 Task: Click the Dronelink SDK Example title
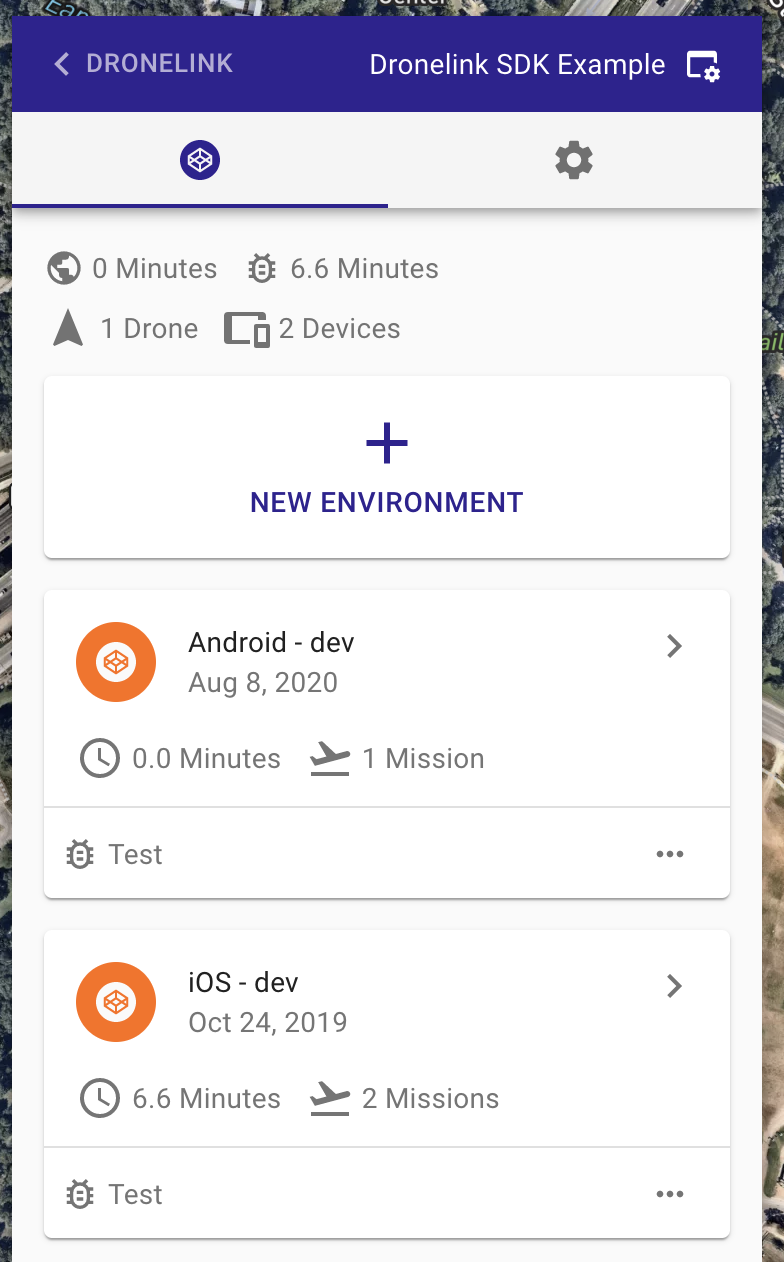pyautogui.click(x=517, y=65)
